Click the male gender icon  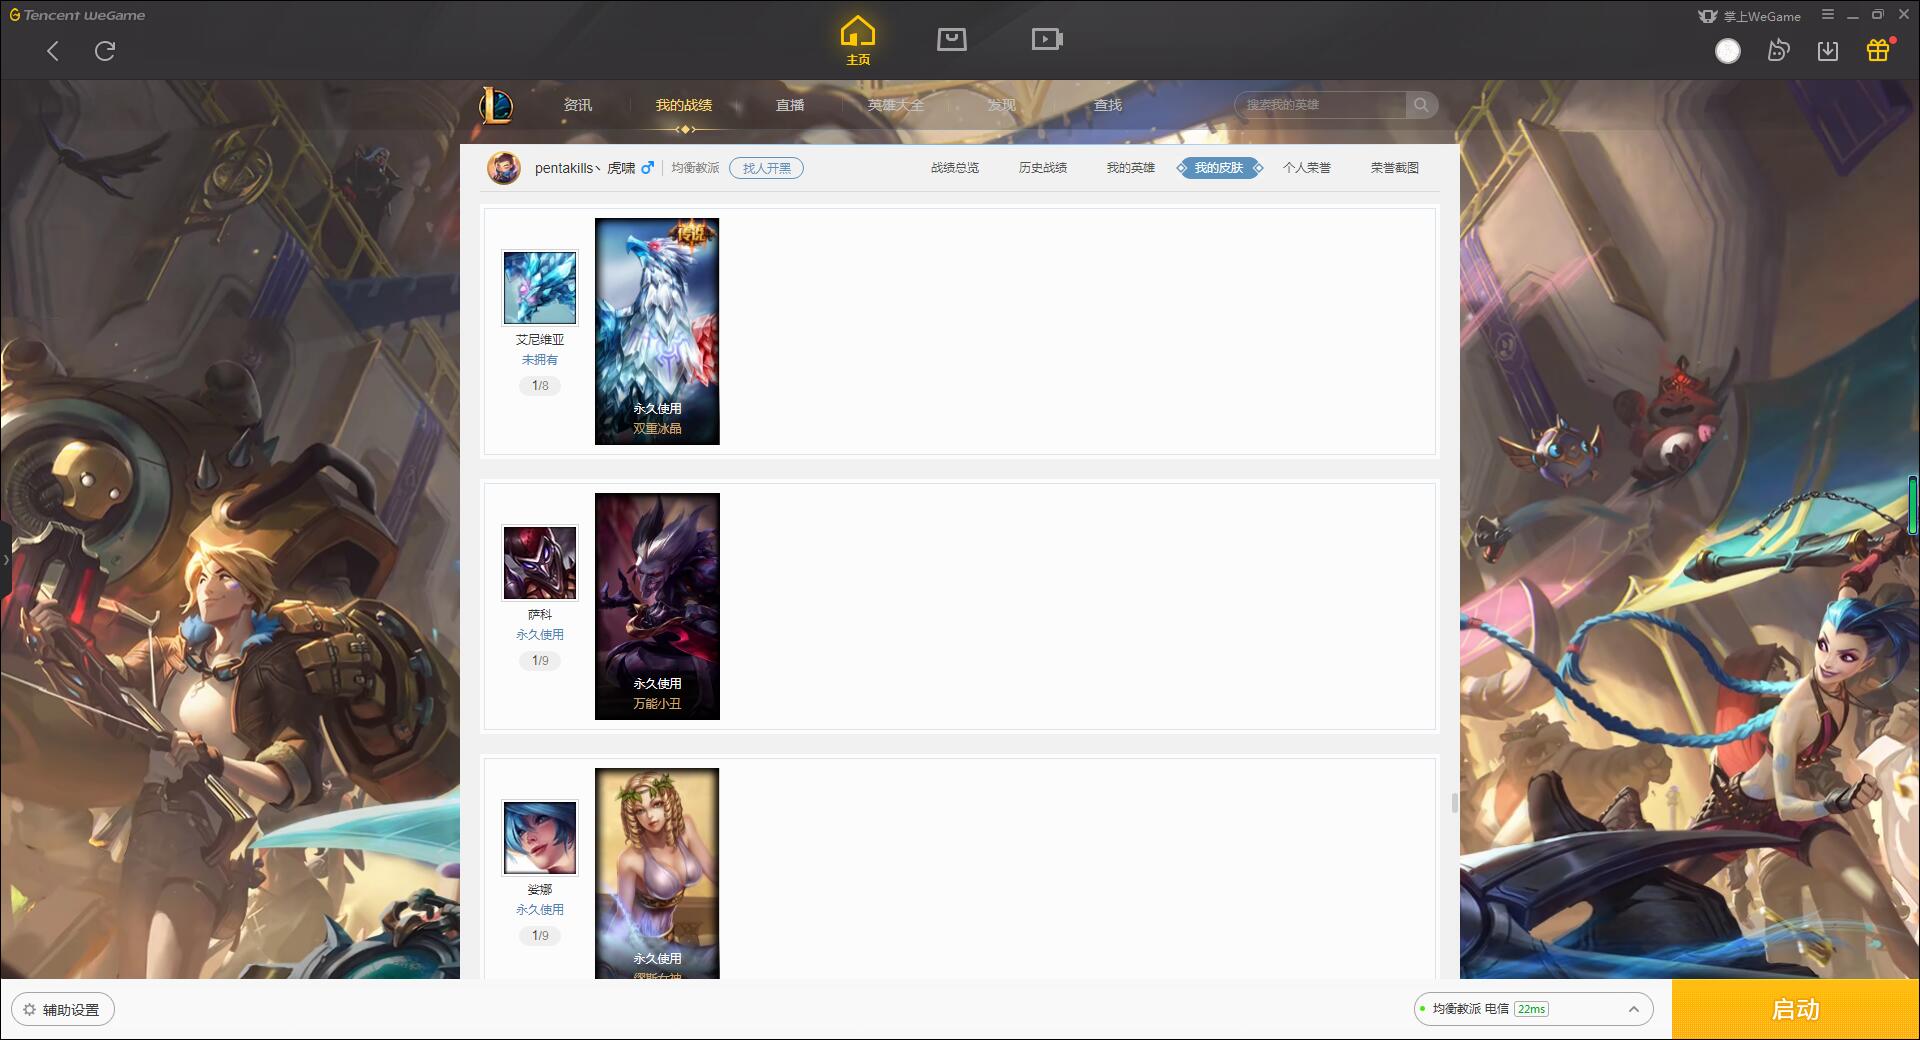pyautogui.click(x=648, y=168)
